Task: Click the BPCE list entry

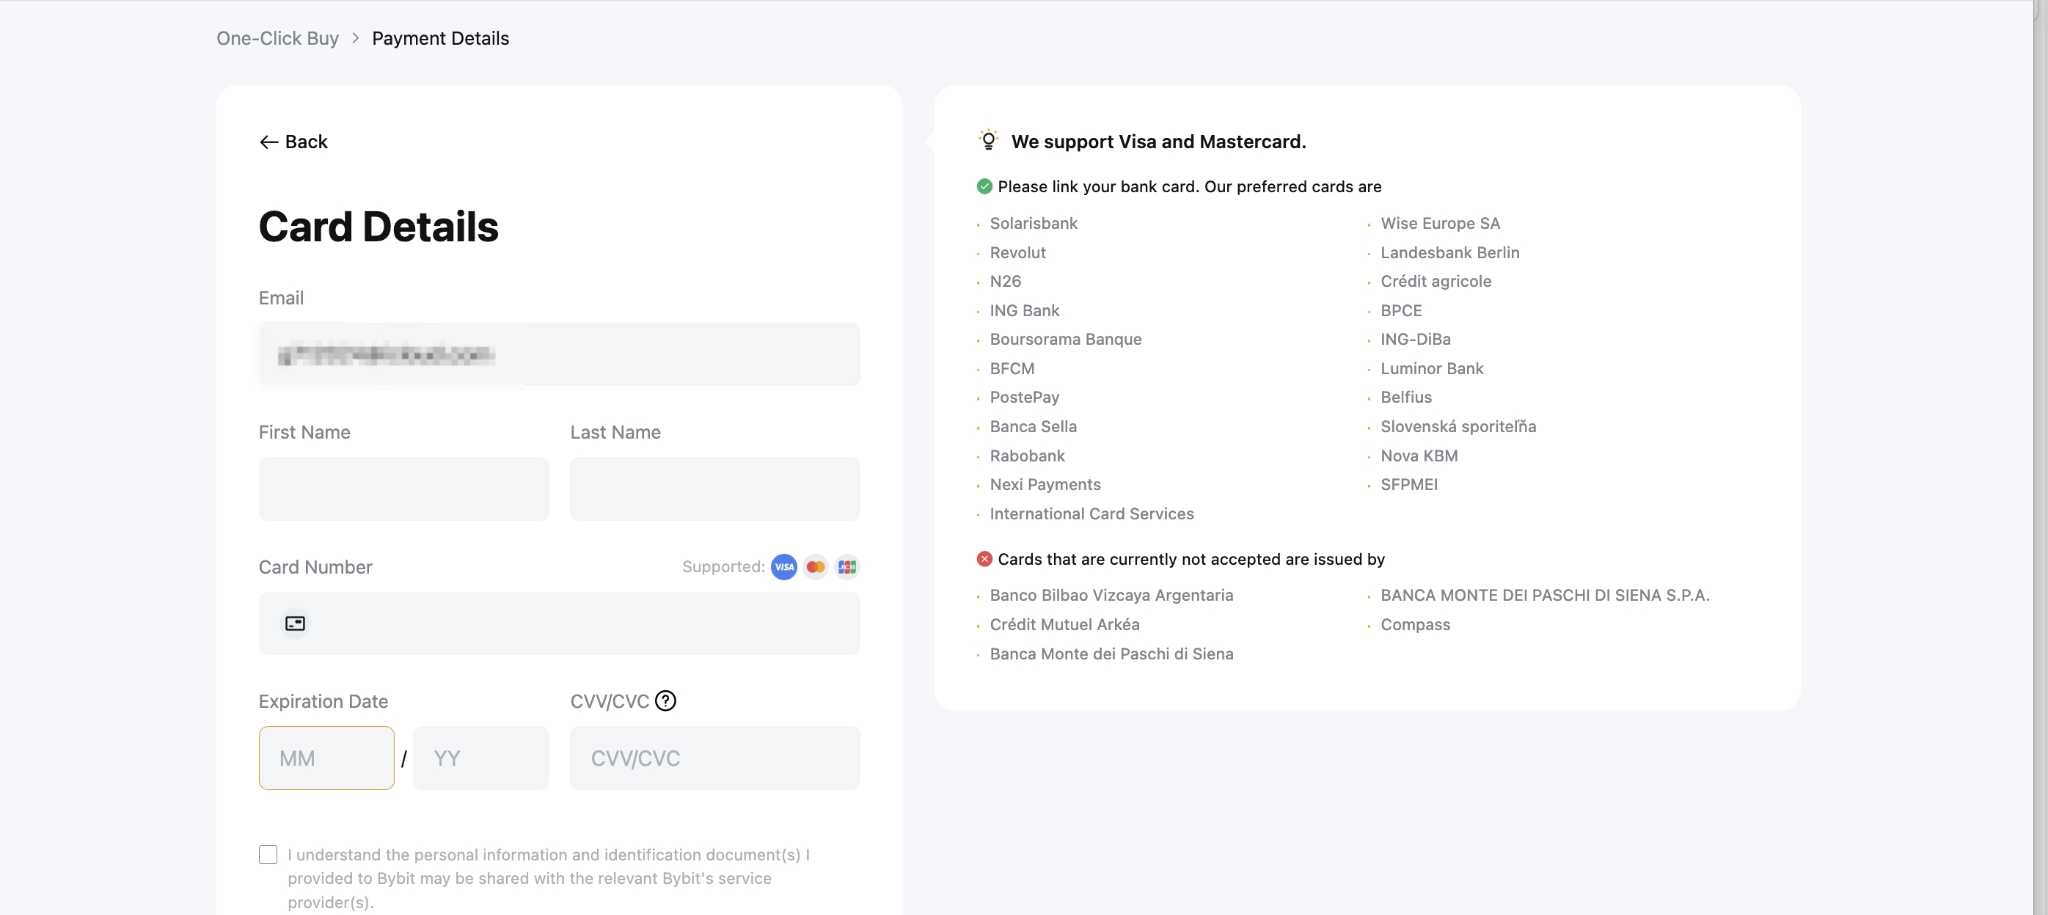Action: pyautogui.click(x=1401, y=310)
